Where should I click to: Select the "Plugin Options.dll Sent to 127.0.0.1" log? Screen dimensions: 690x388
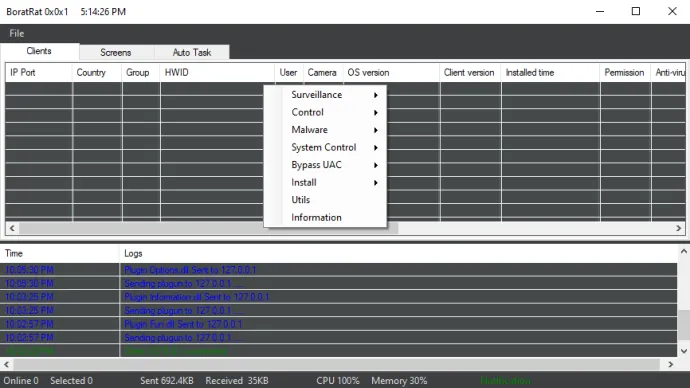190,270
